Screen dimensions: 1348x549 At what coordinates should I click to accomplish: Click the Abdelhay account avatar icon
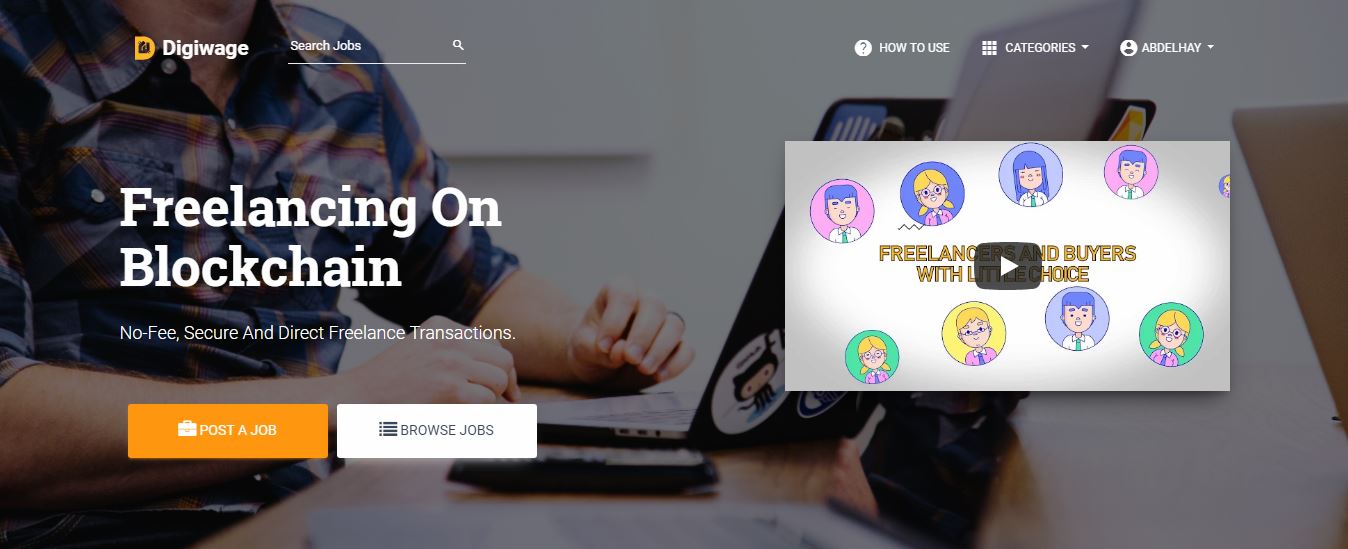tap(1129, 48)
